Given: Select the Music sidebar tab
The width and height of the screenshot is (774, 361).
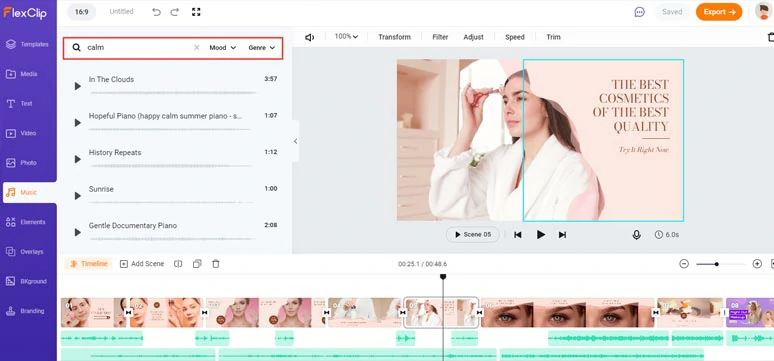Looking at the screenshot, I should point(29,193).
